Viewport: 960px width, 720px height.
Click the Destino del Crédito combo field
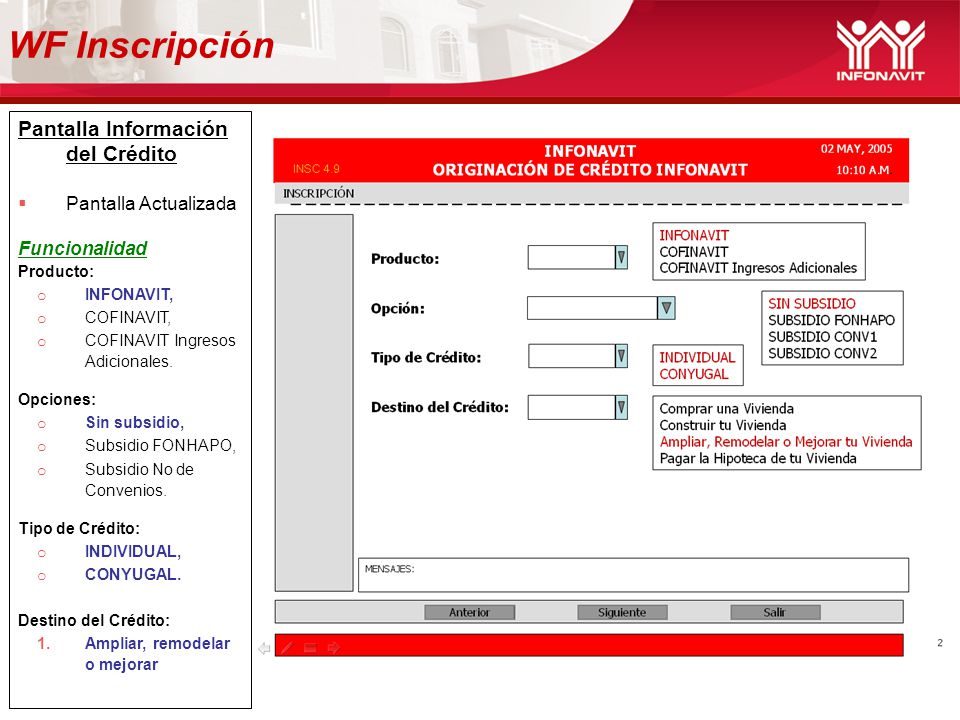(577, 407)
